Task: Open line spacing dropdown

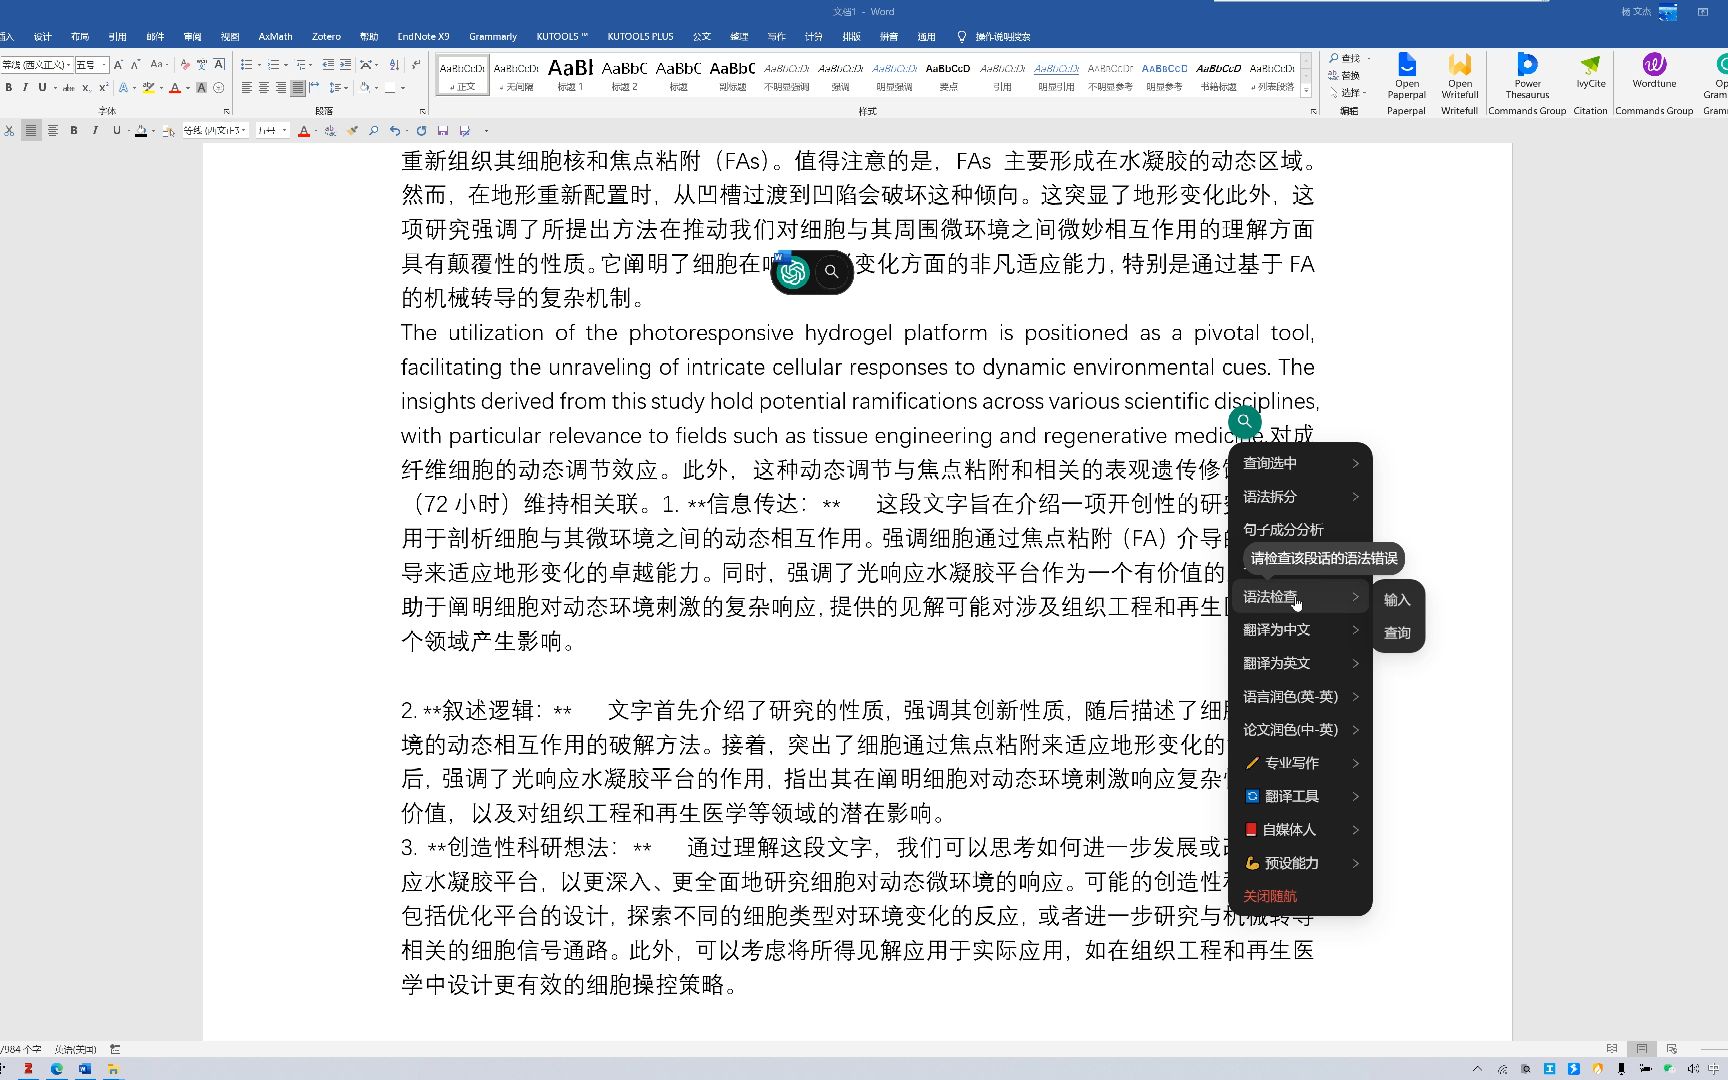Action: (338, 88)
